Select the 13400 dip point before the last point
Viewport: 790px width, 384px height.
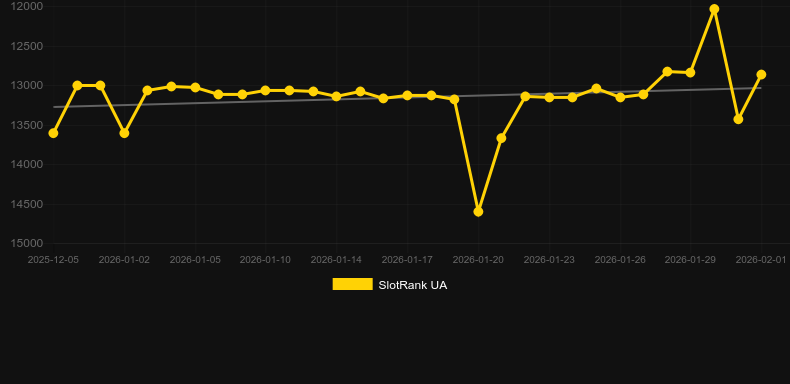pyautogui.click(x=738, y=119)
